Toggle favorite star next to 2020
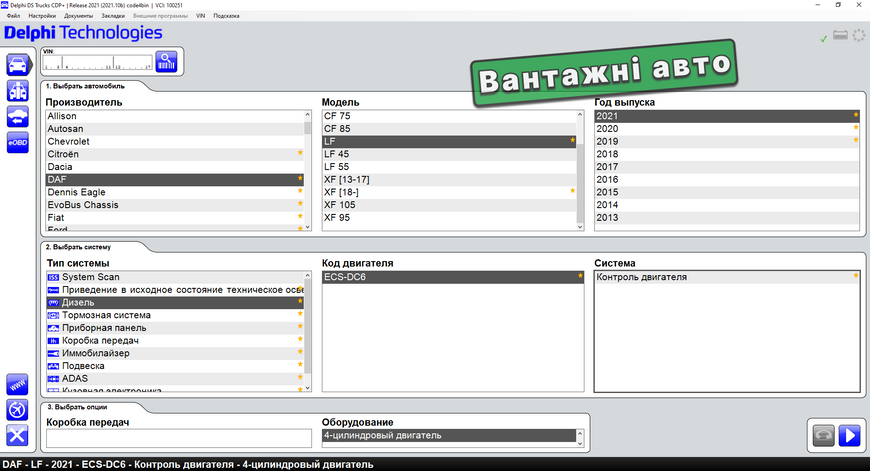This screenshot has width=870, height=471. [856, 128]
